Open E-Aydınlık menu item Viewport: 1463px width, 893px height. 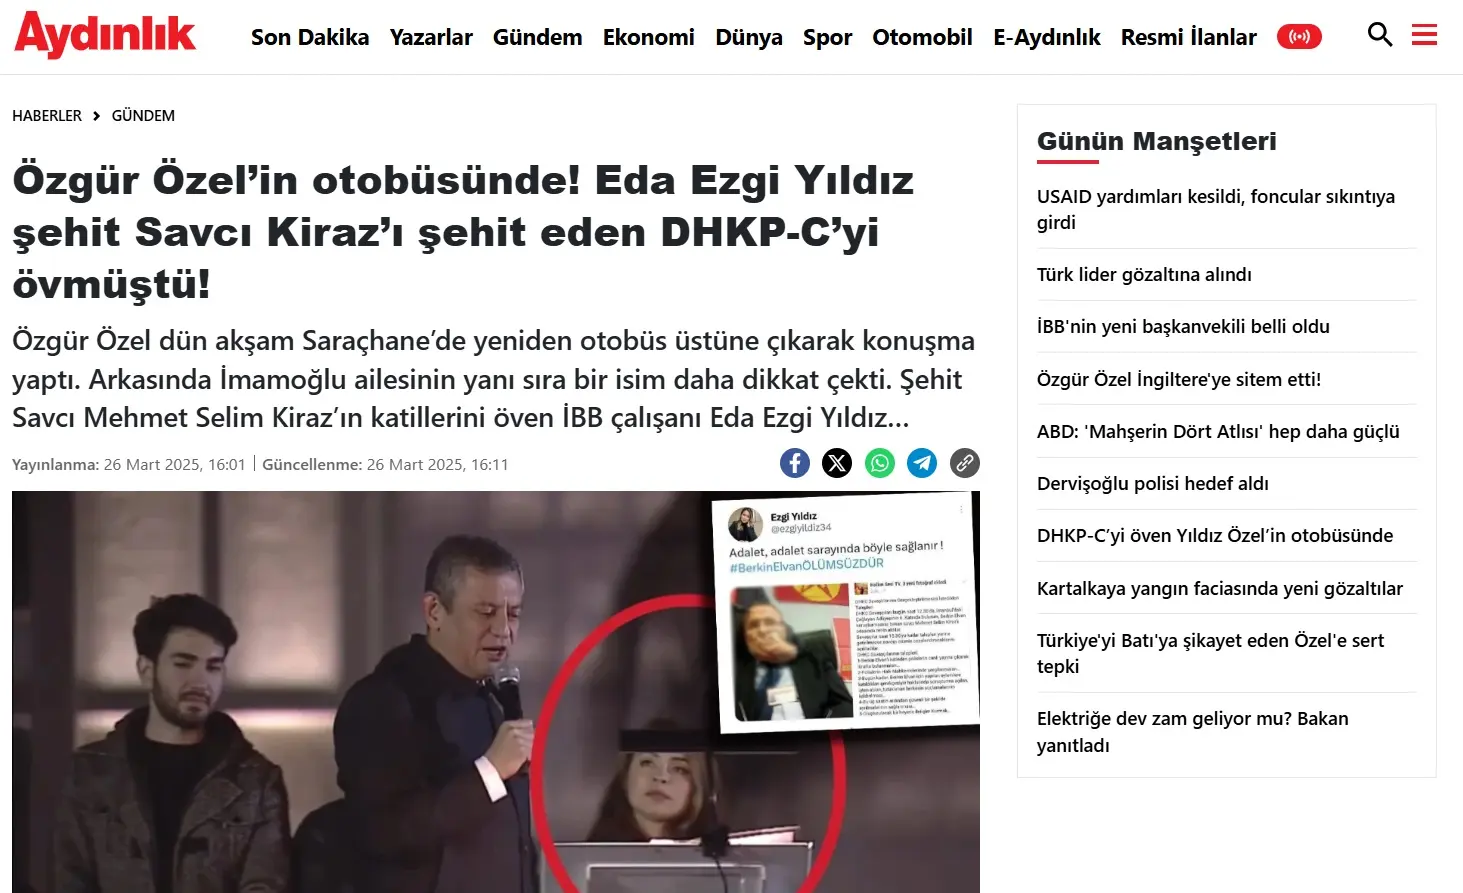[x=1046, y=37]
